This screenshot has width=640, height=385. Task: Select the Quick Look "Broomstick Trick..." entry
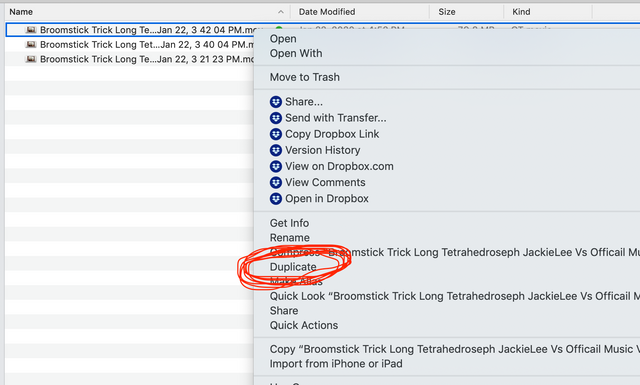[455, 296]
